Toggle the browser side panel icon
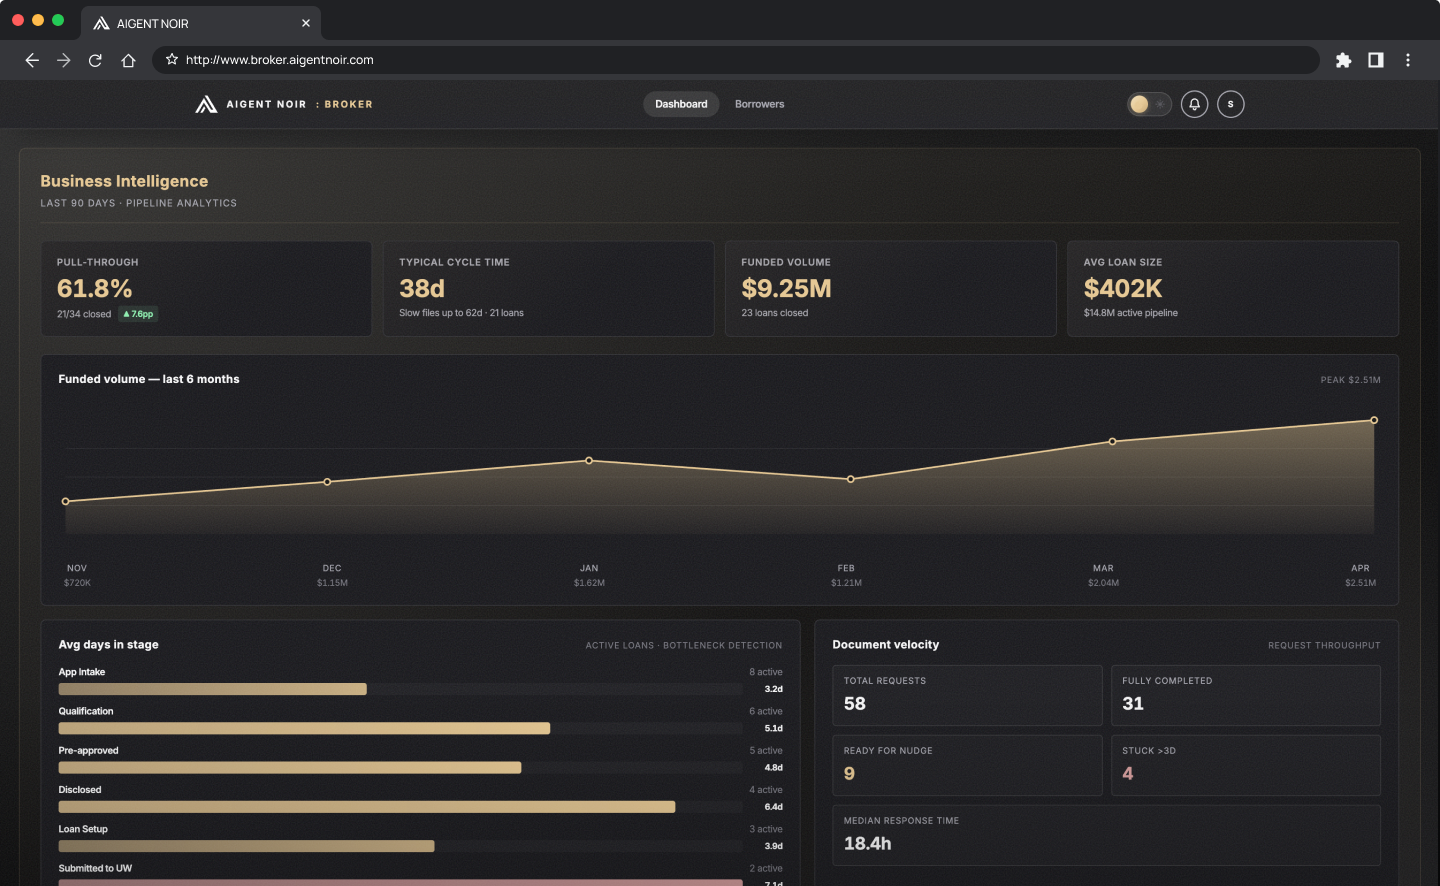The width and height of the screenshot is (1440, 886). [x=1376, y=60]
